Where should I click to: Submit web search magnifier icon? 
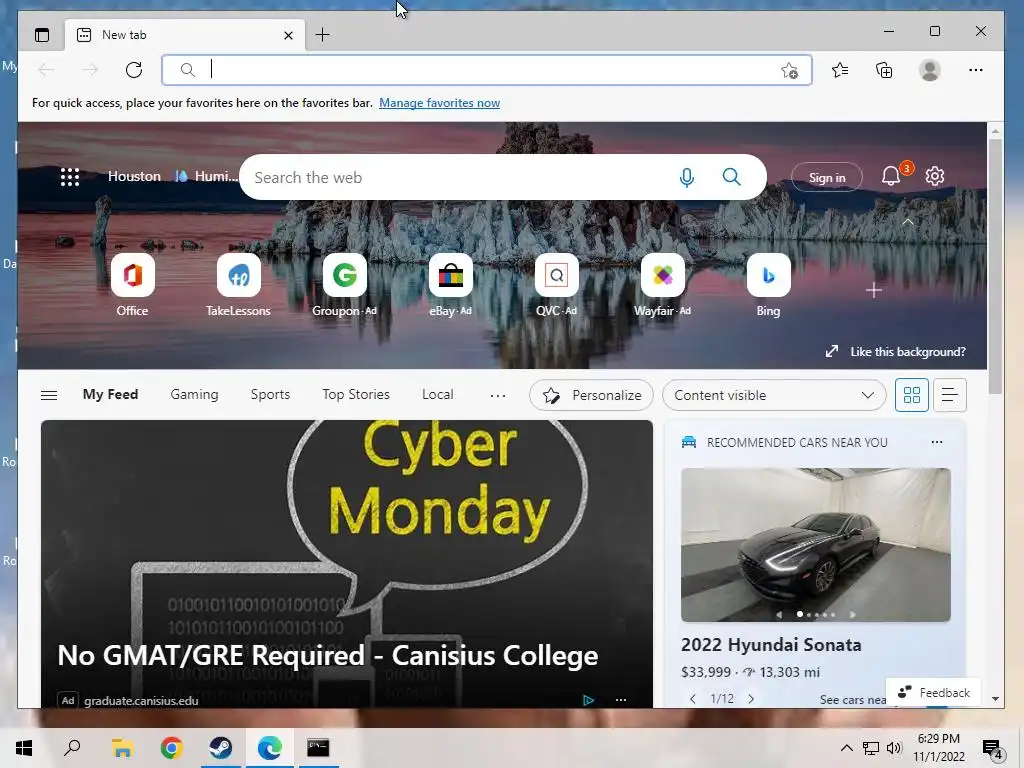pos(731,177)
